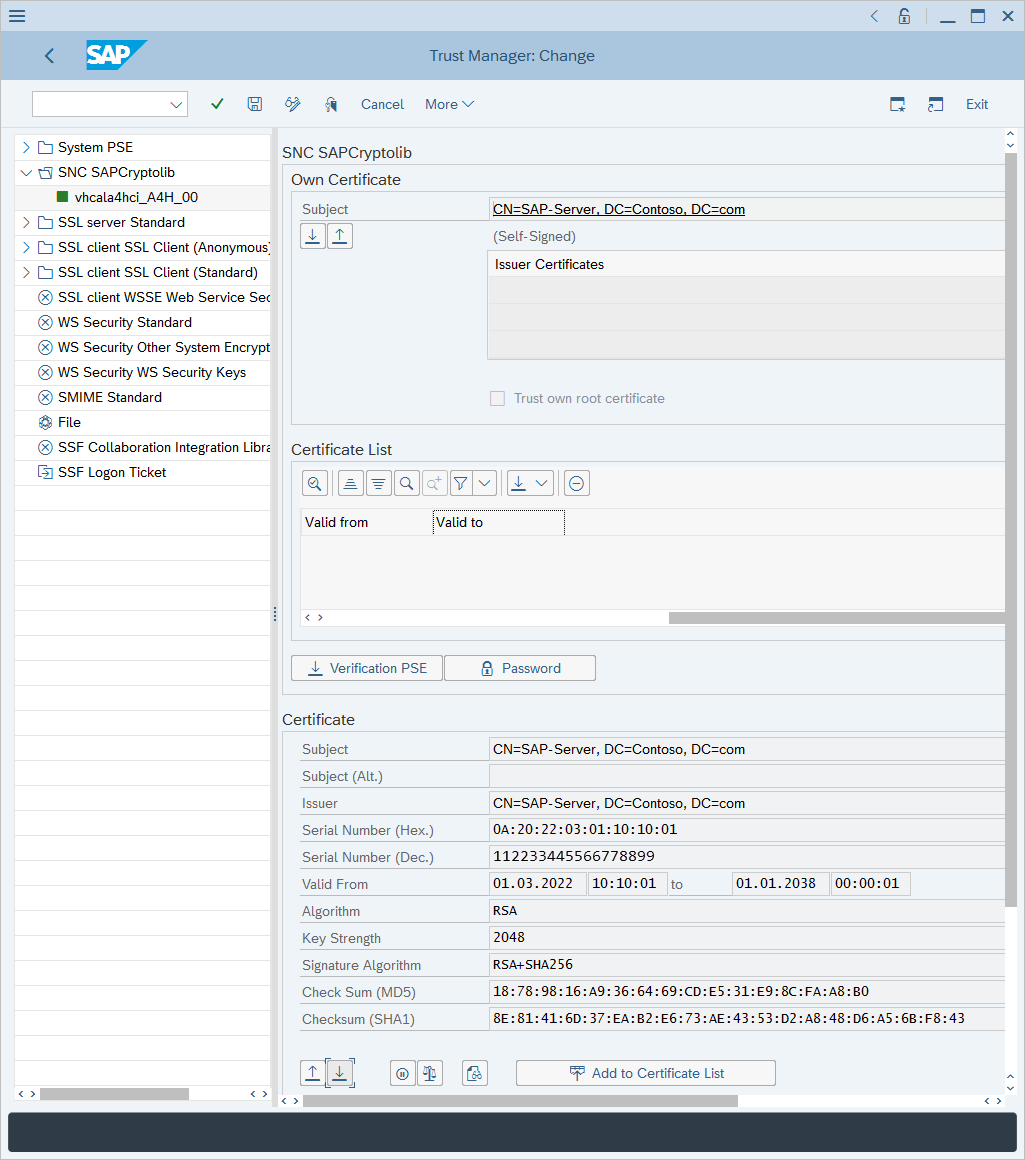Click the SAP back arrow icon

50,56
